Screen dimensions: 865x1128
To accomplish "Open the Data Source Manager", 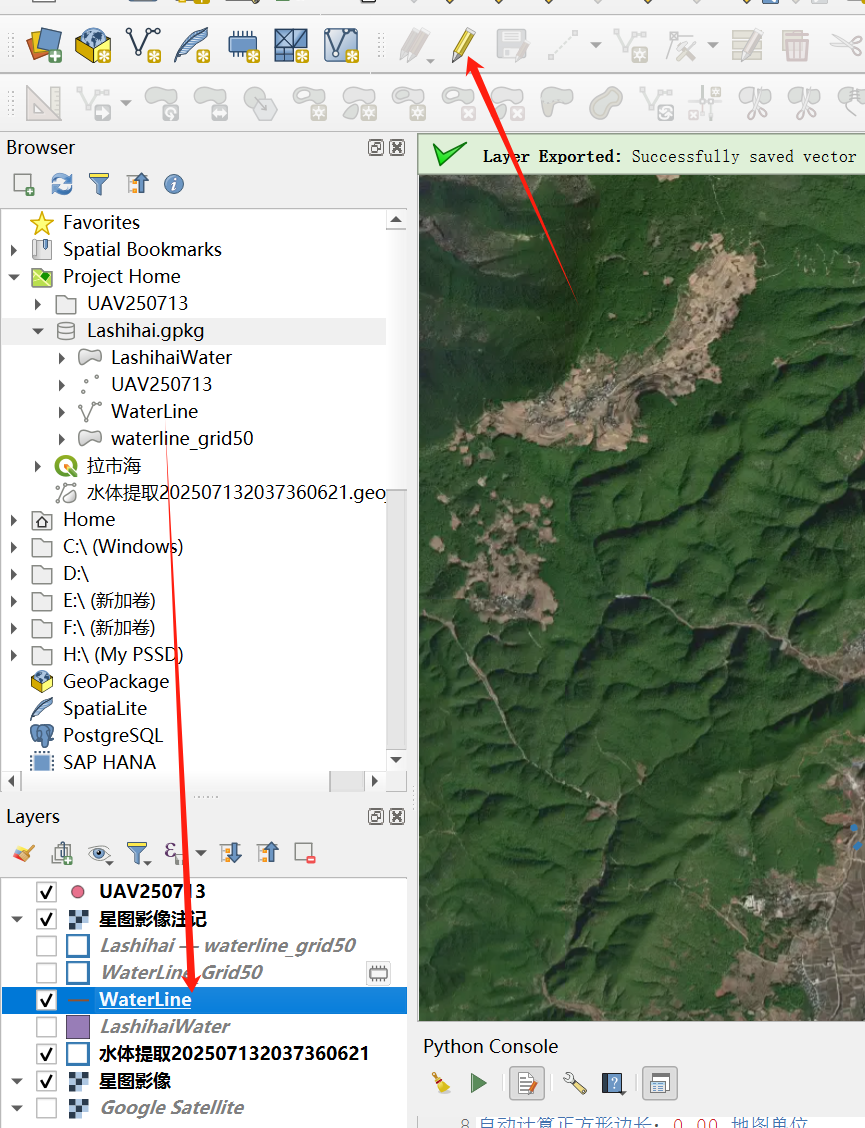I will click(x=45, y=45).
